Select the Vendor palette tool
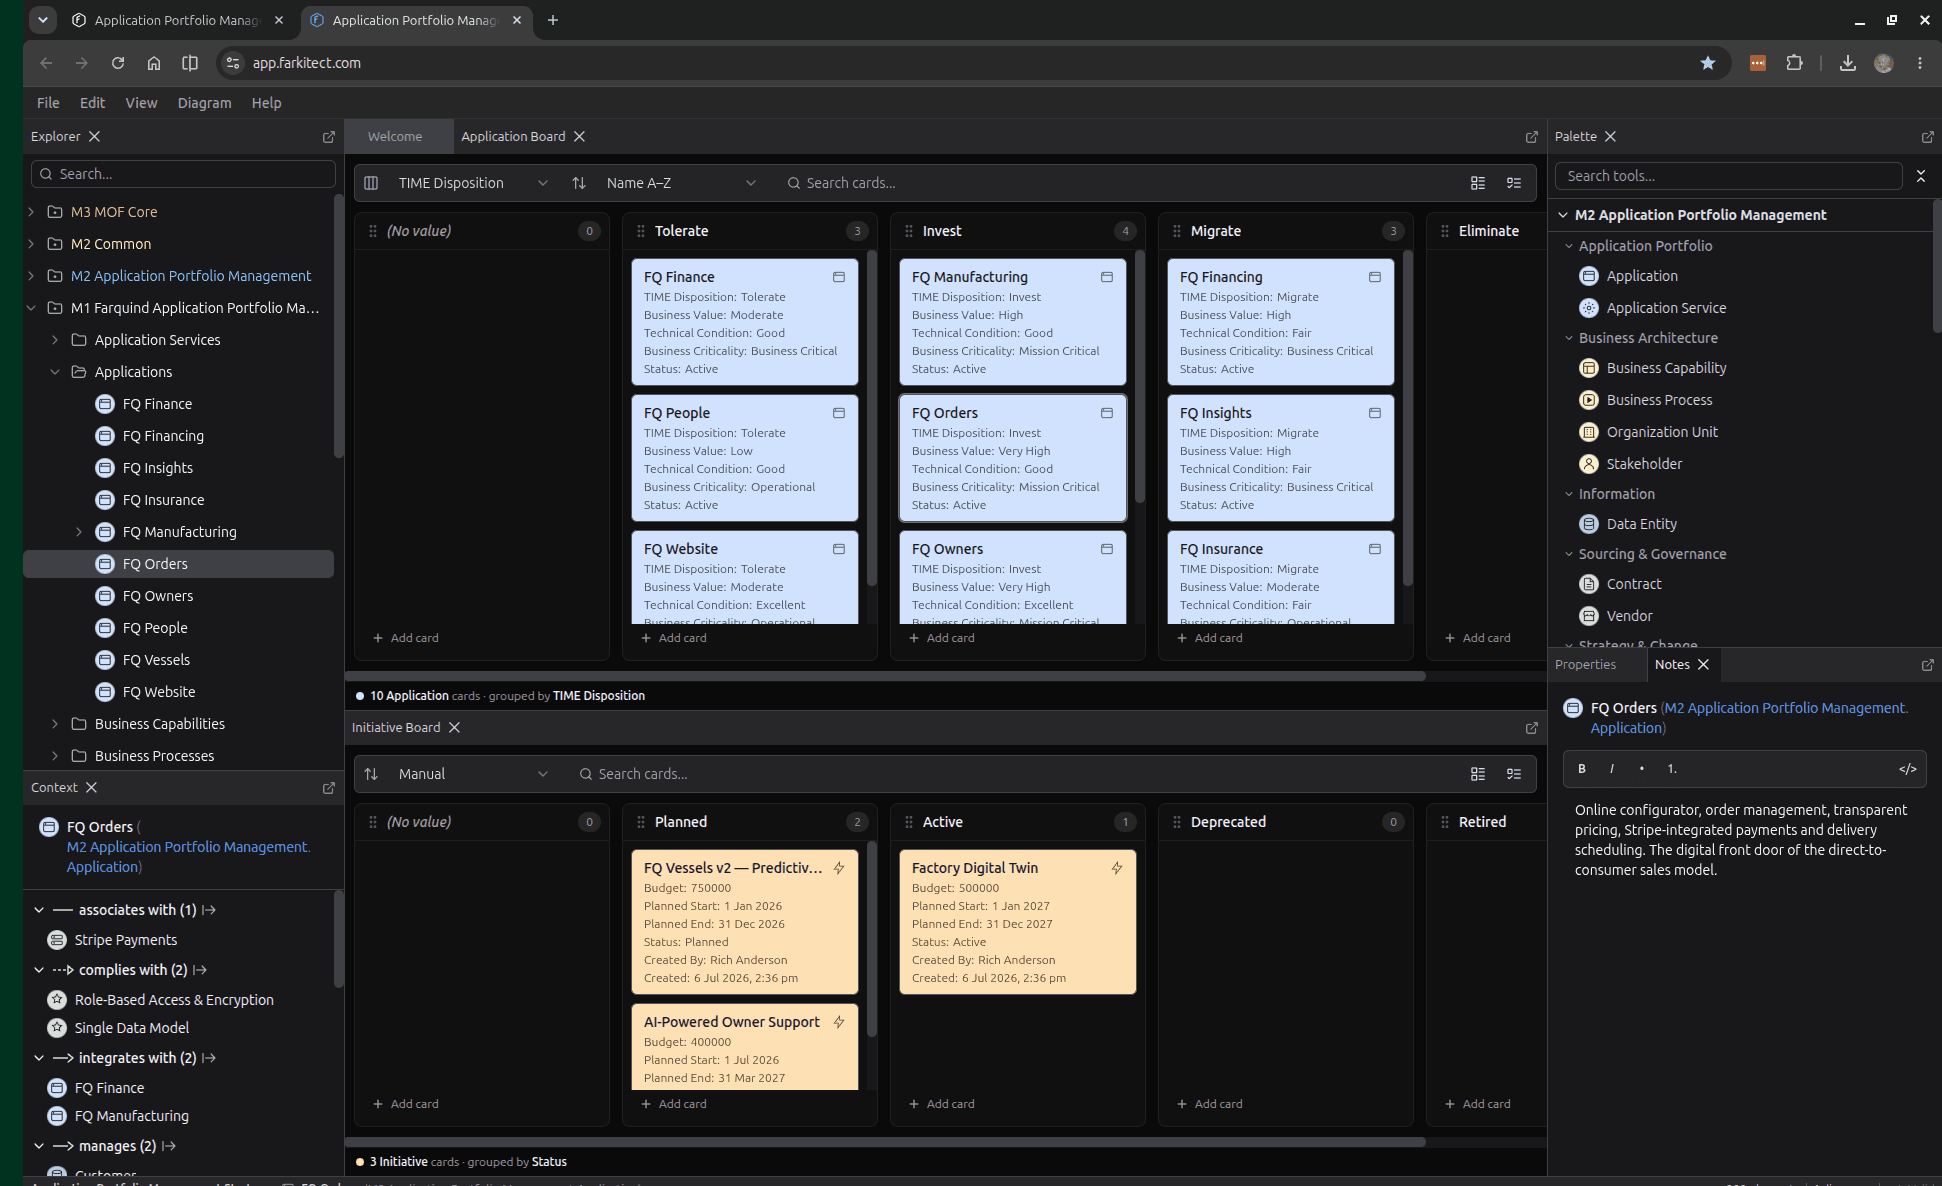The width and height of the screenshot is (1942, 1186). coord(1629,616)
